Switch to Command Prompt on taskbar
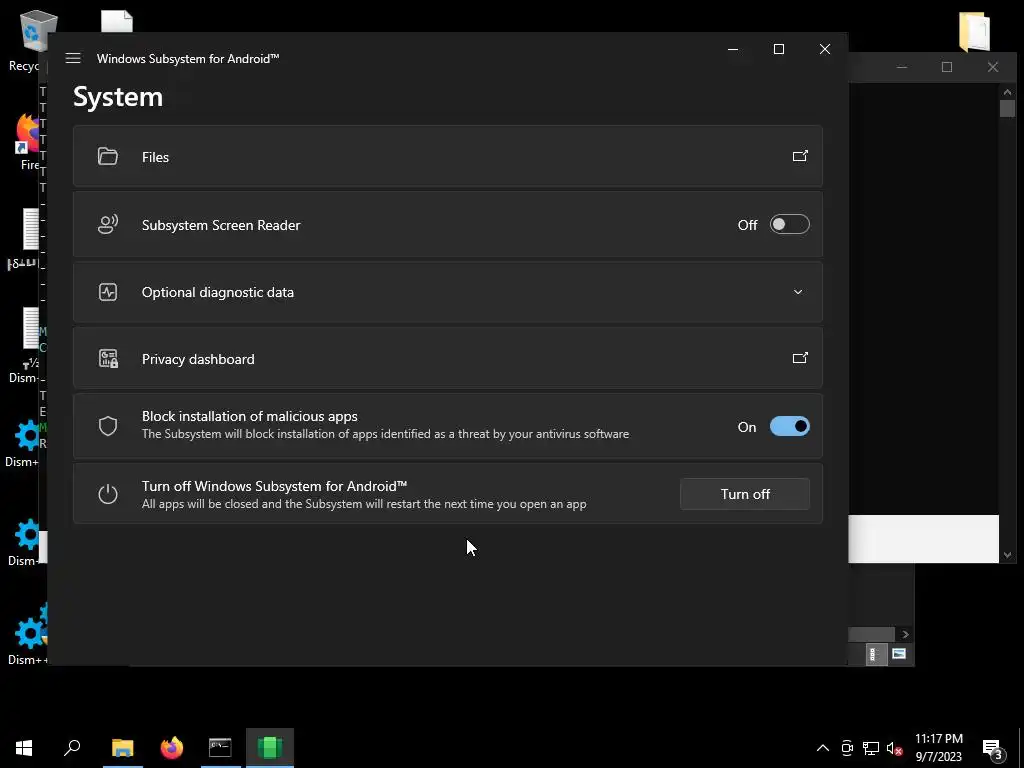Viewport: 1024px width, 768px height. [220, 748]
